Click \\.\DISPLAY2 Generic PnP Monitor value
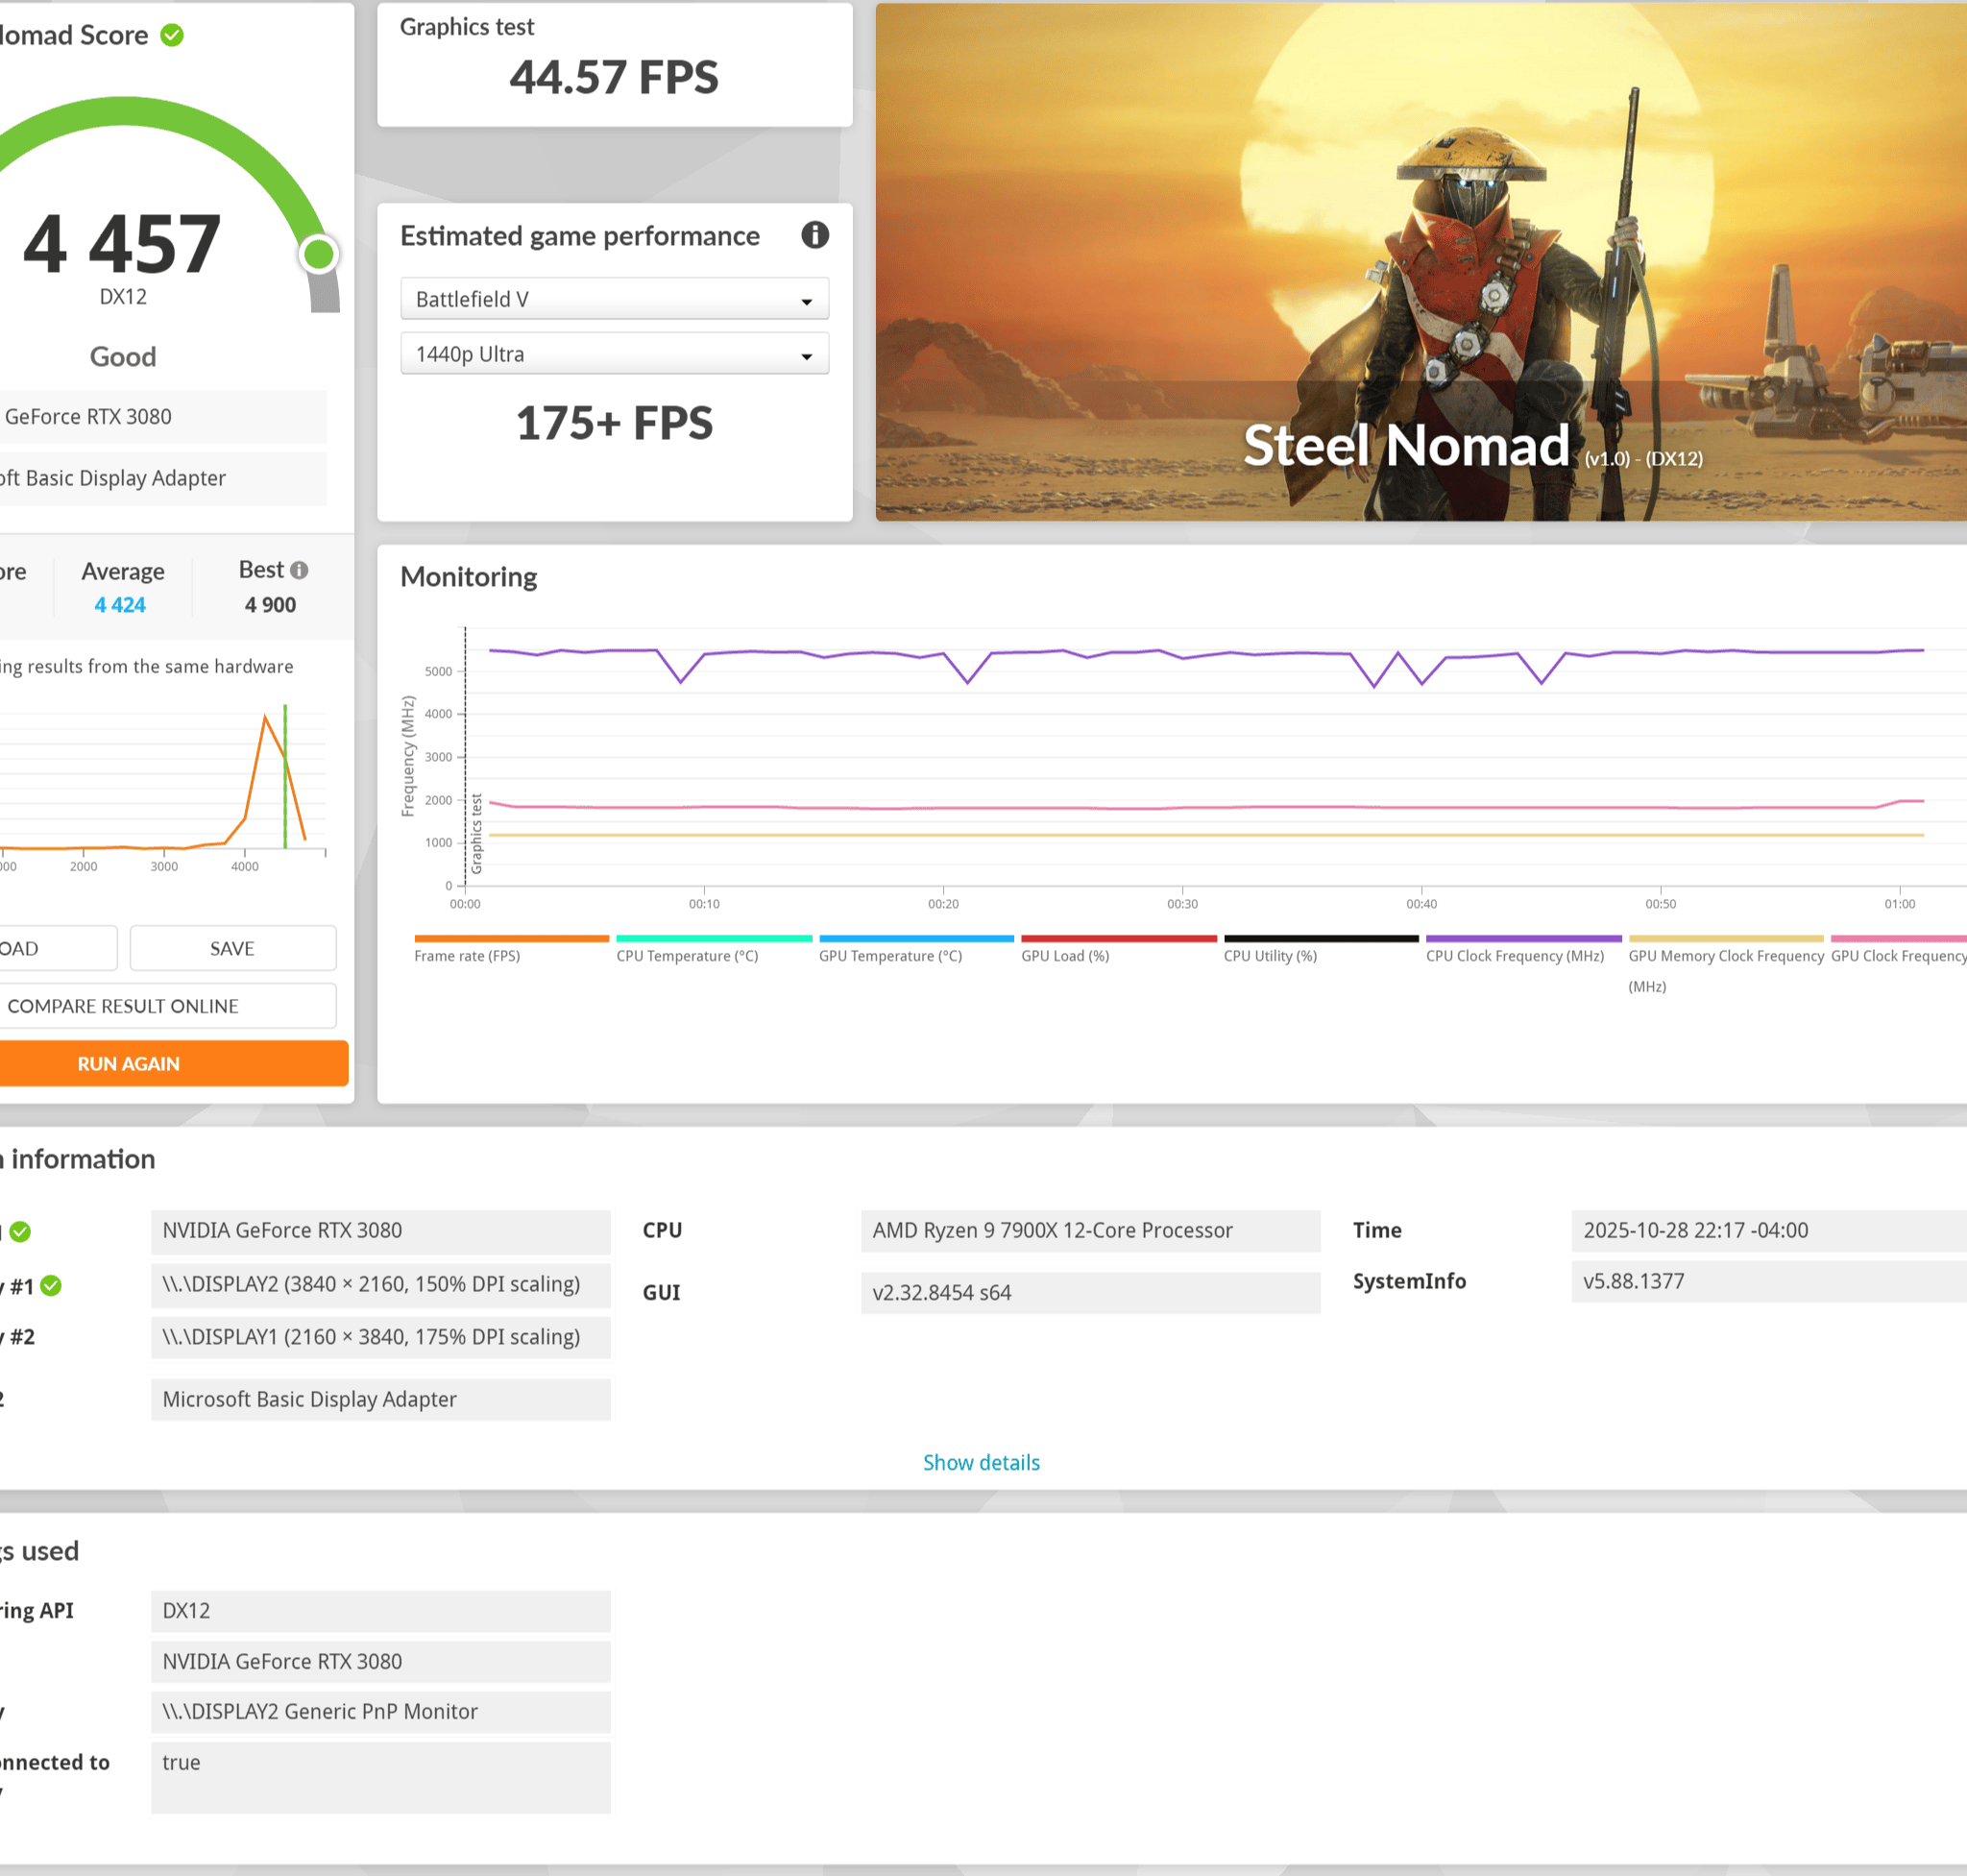The width and height of the screenshot is (1967, 1876). pos(380,1712)
